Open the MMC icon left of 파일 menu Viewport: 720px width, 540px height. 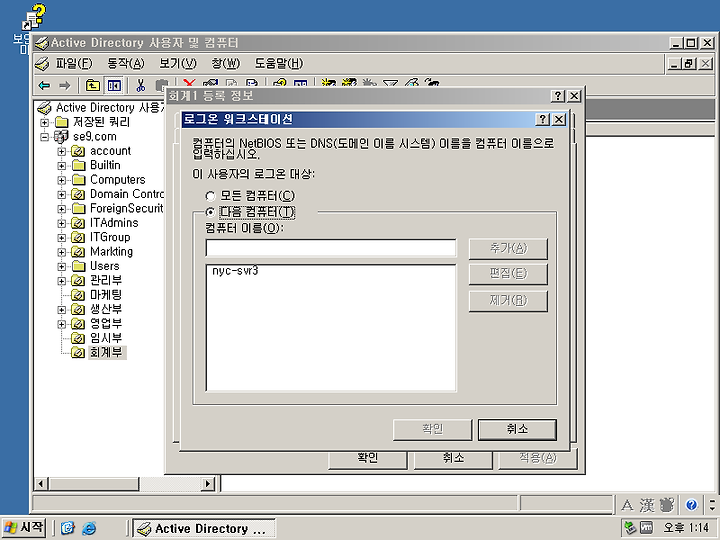[42, 63]
